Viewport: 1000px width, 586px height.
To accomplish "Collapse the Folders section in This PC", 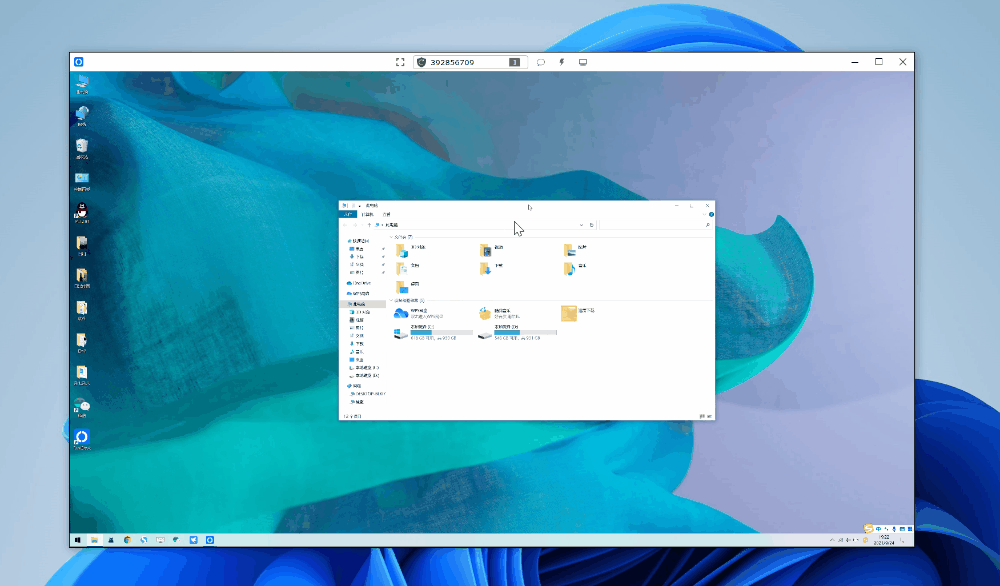I will coord(390,236).
